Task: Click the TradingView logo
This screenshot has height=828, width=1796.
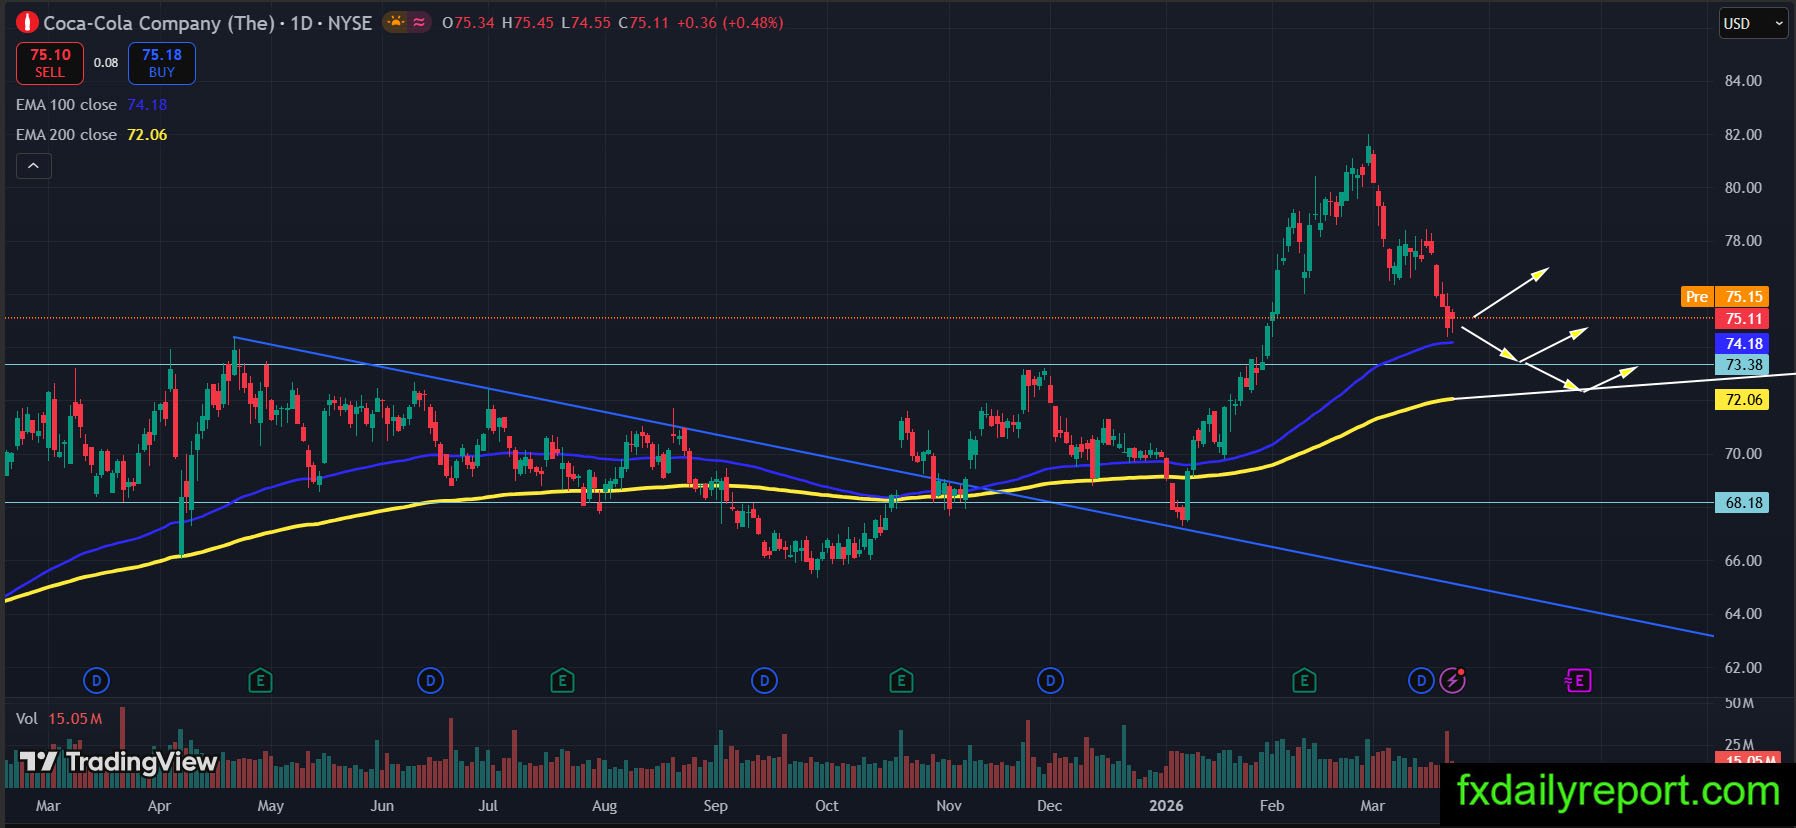Action: 119,762
